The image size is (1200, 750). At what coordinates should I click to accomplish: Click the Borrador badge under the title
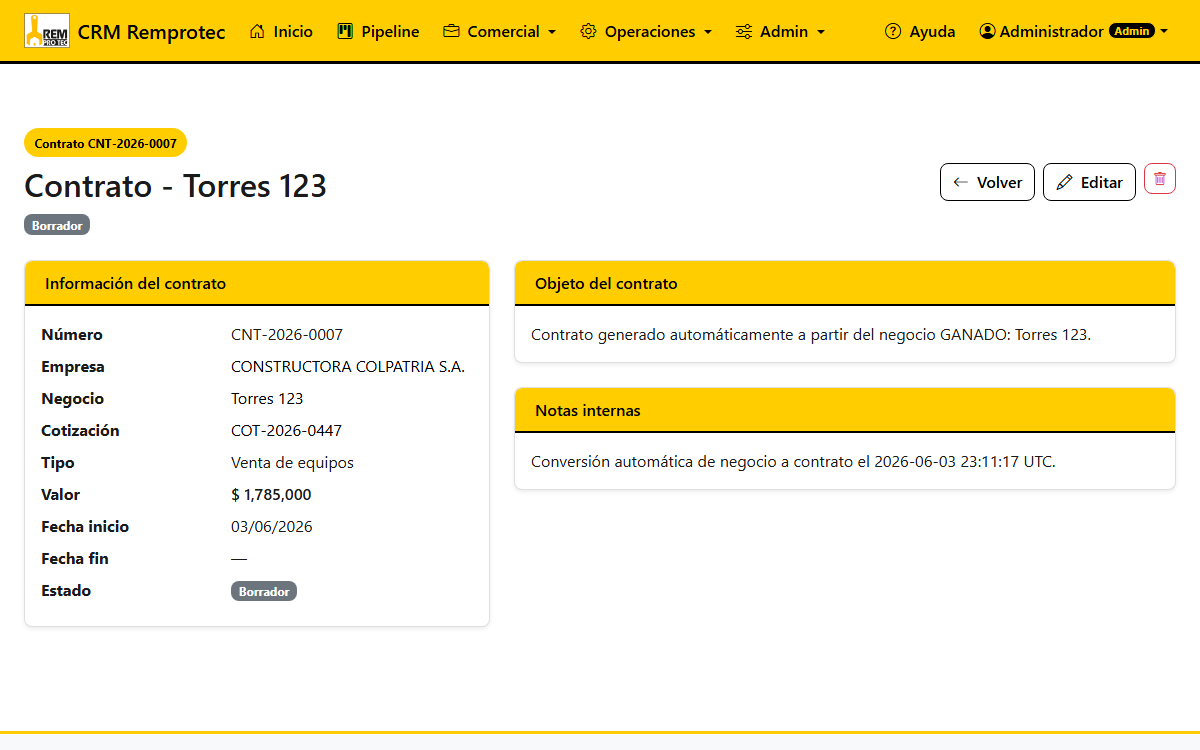tap(57, 226)
